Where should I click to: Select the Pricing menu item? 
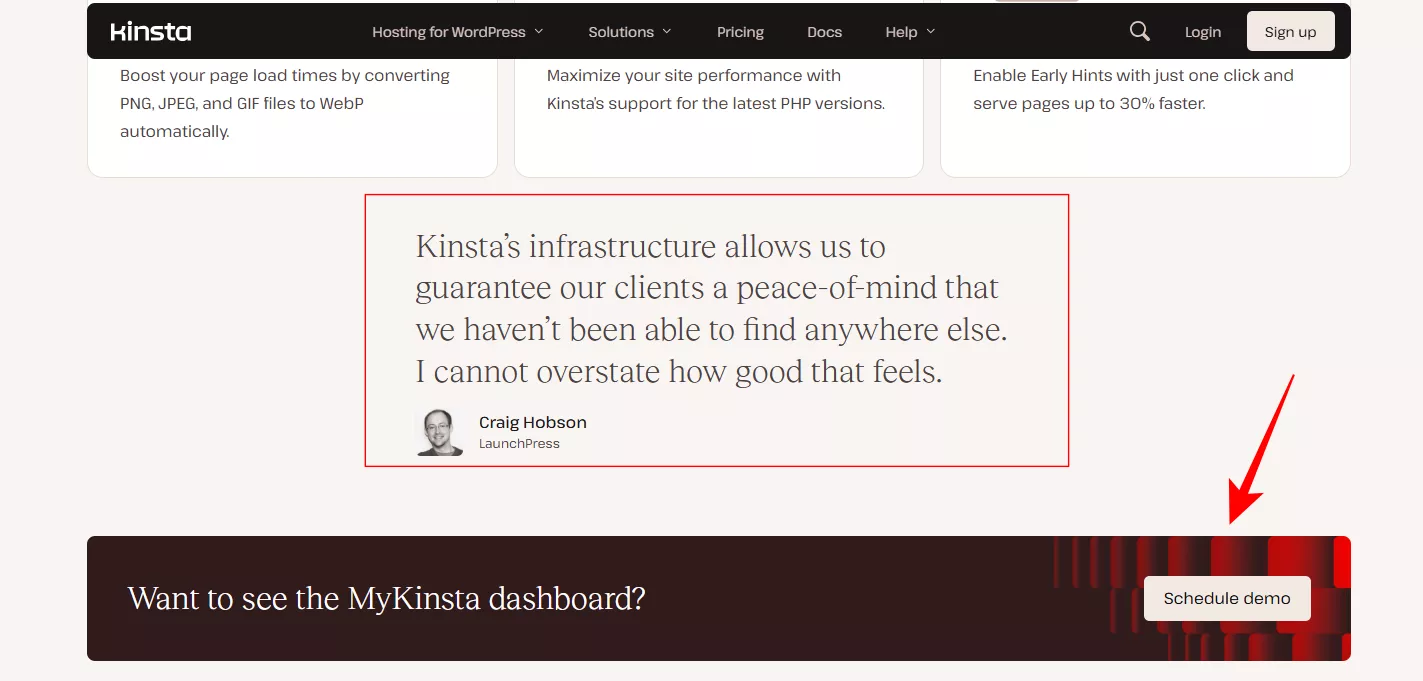click(740, 31)
